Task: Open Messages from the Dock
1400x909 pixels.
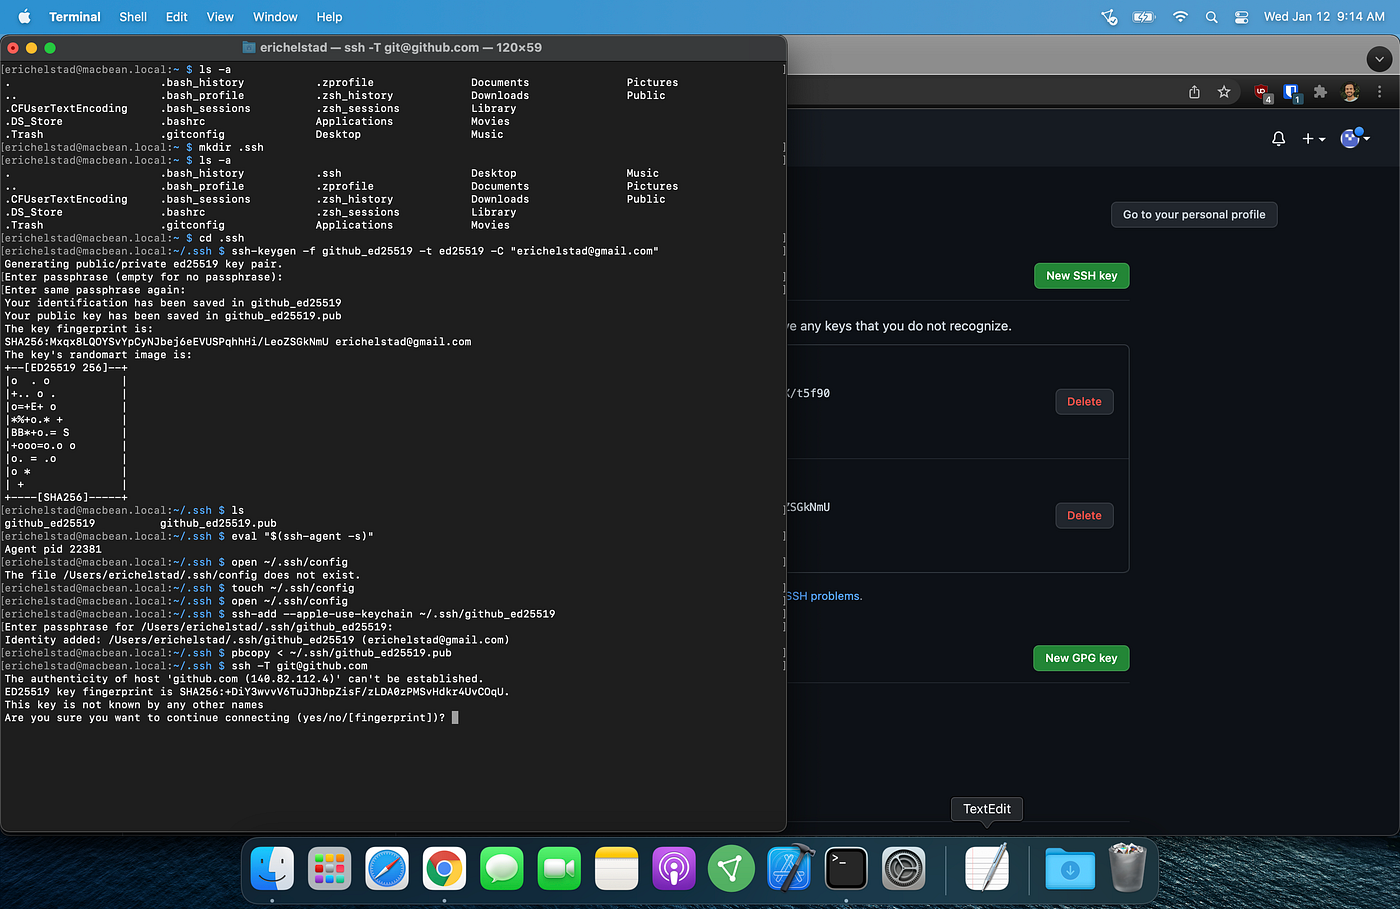Action: [x=502, y=868]
